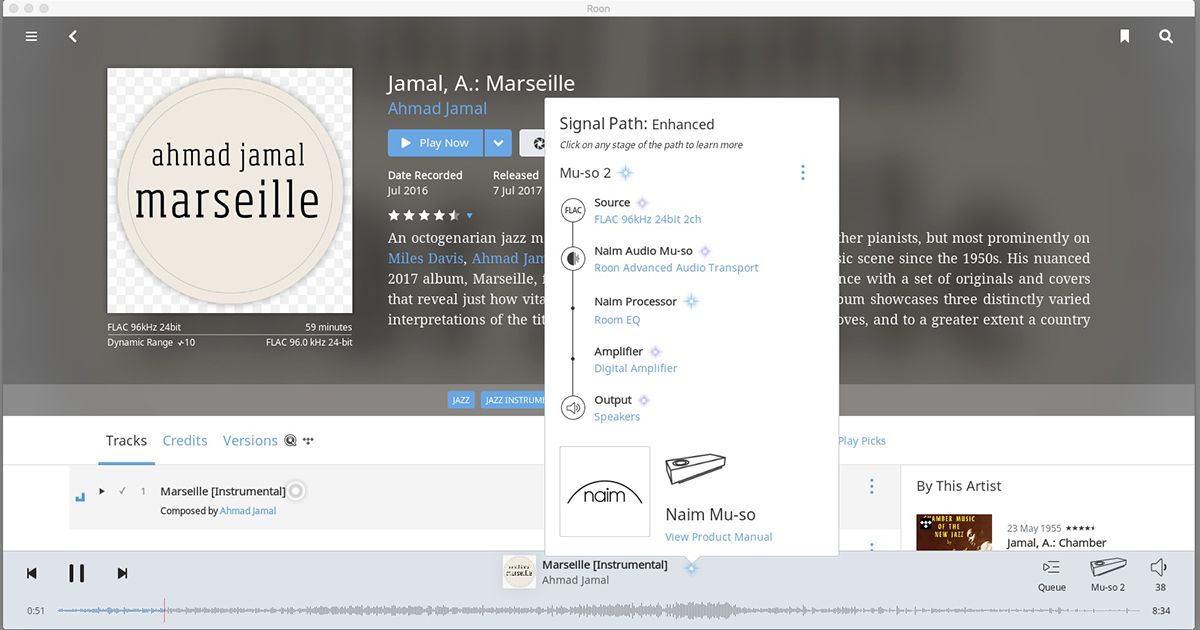
Task: Click Jamal, A.: Chamber album title
Action: [x=1057, y=543]
